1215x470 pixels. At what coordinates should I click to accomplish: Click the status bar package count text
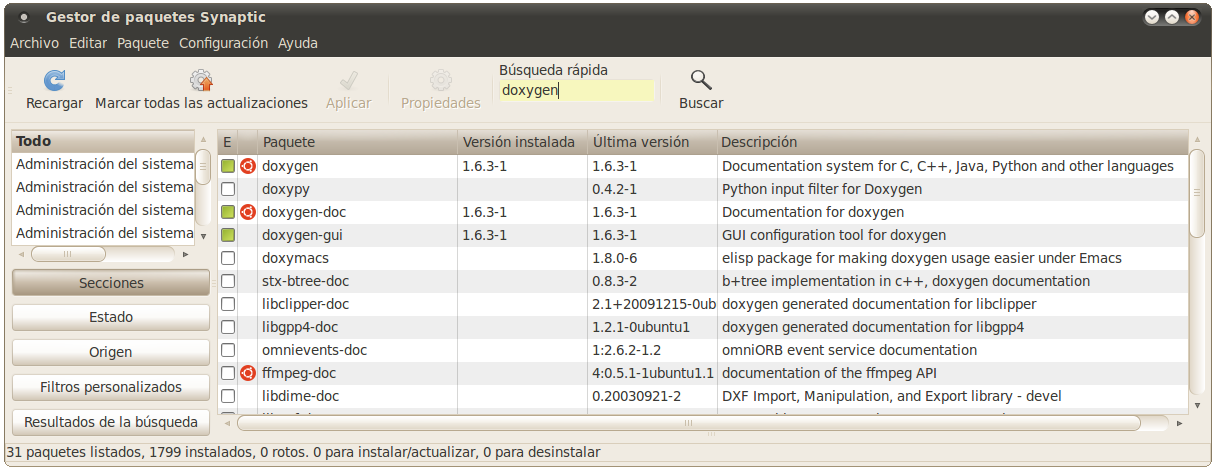point(304,452)
